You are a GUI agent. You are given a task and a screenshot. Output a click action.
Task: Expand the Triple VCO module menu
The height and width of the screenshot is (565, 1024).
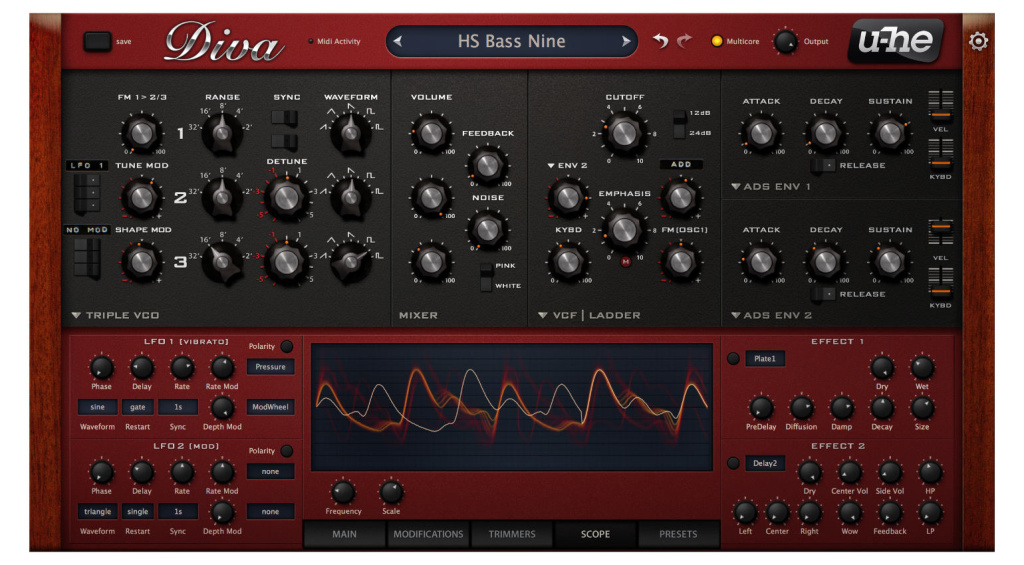tap(77, 315)
